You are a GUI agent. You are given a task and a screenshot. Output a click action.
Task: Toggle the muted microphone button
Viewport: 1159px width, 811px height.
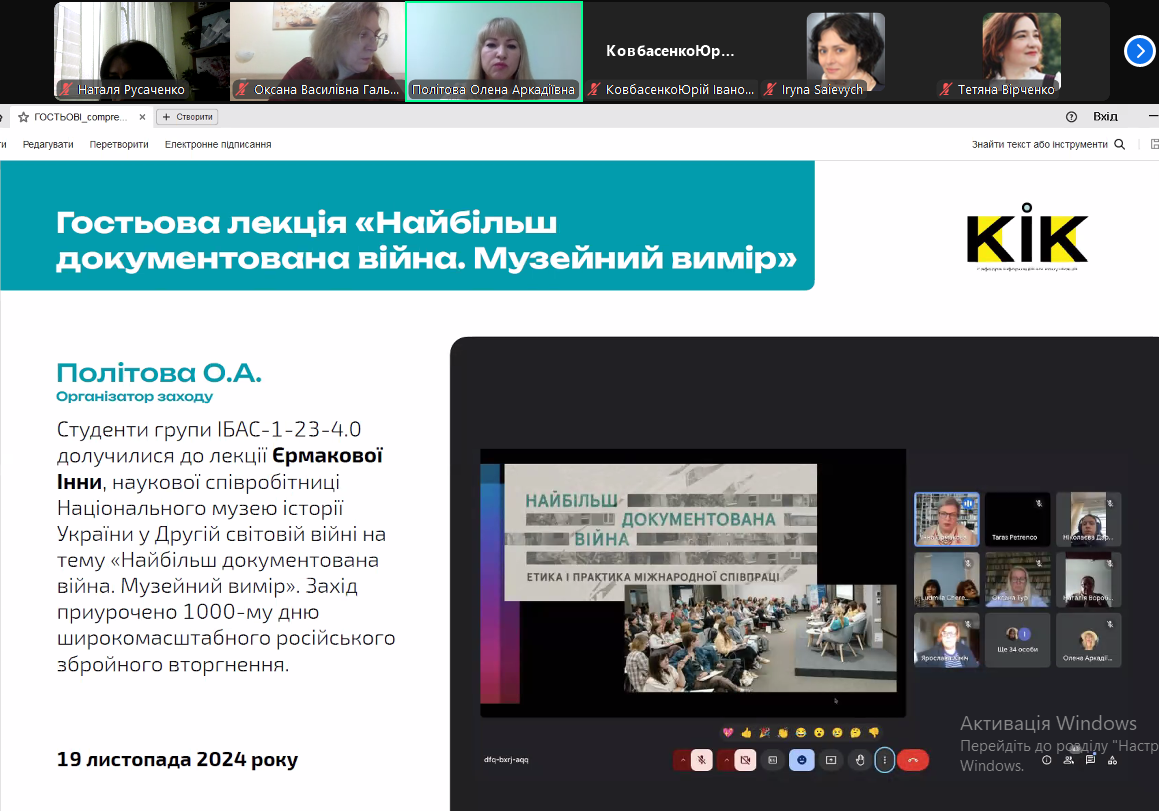(702, 760)
